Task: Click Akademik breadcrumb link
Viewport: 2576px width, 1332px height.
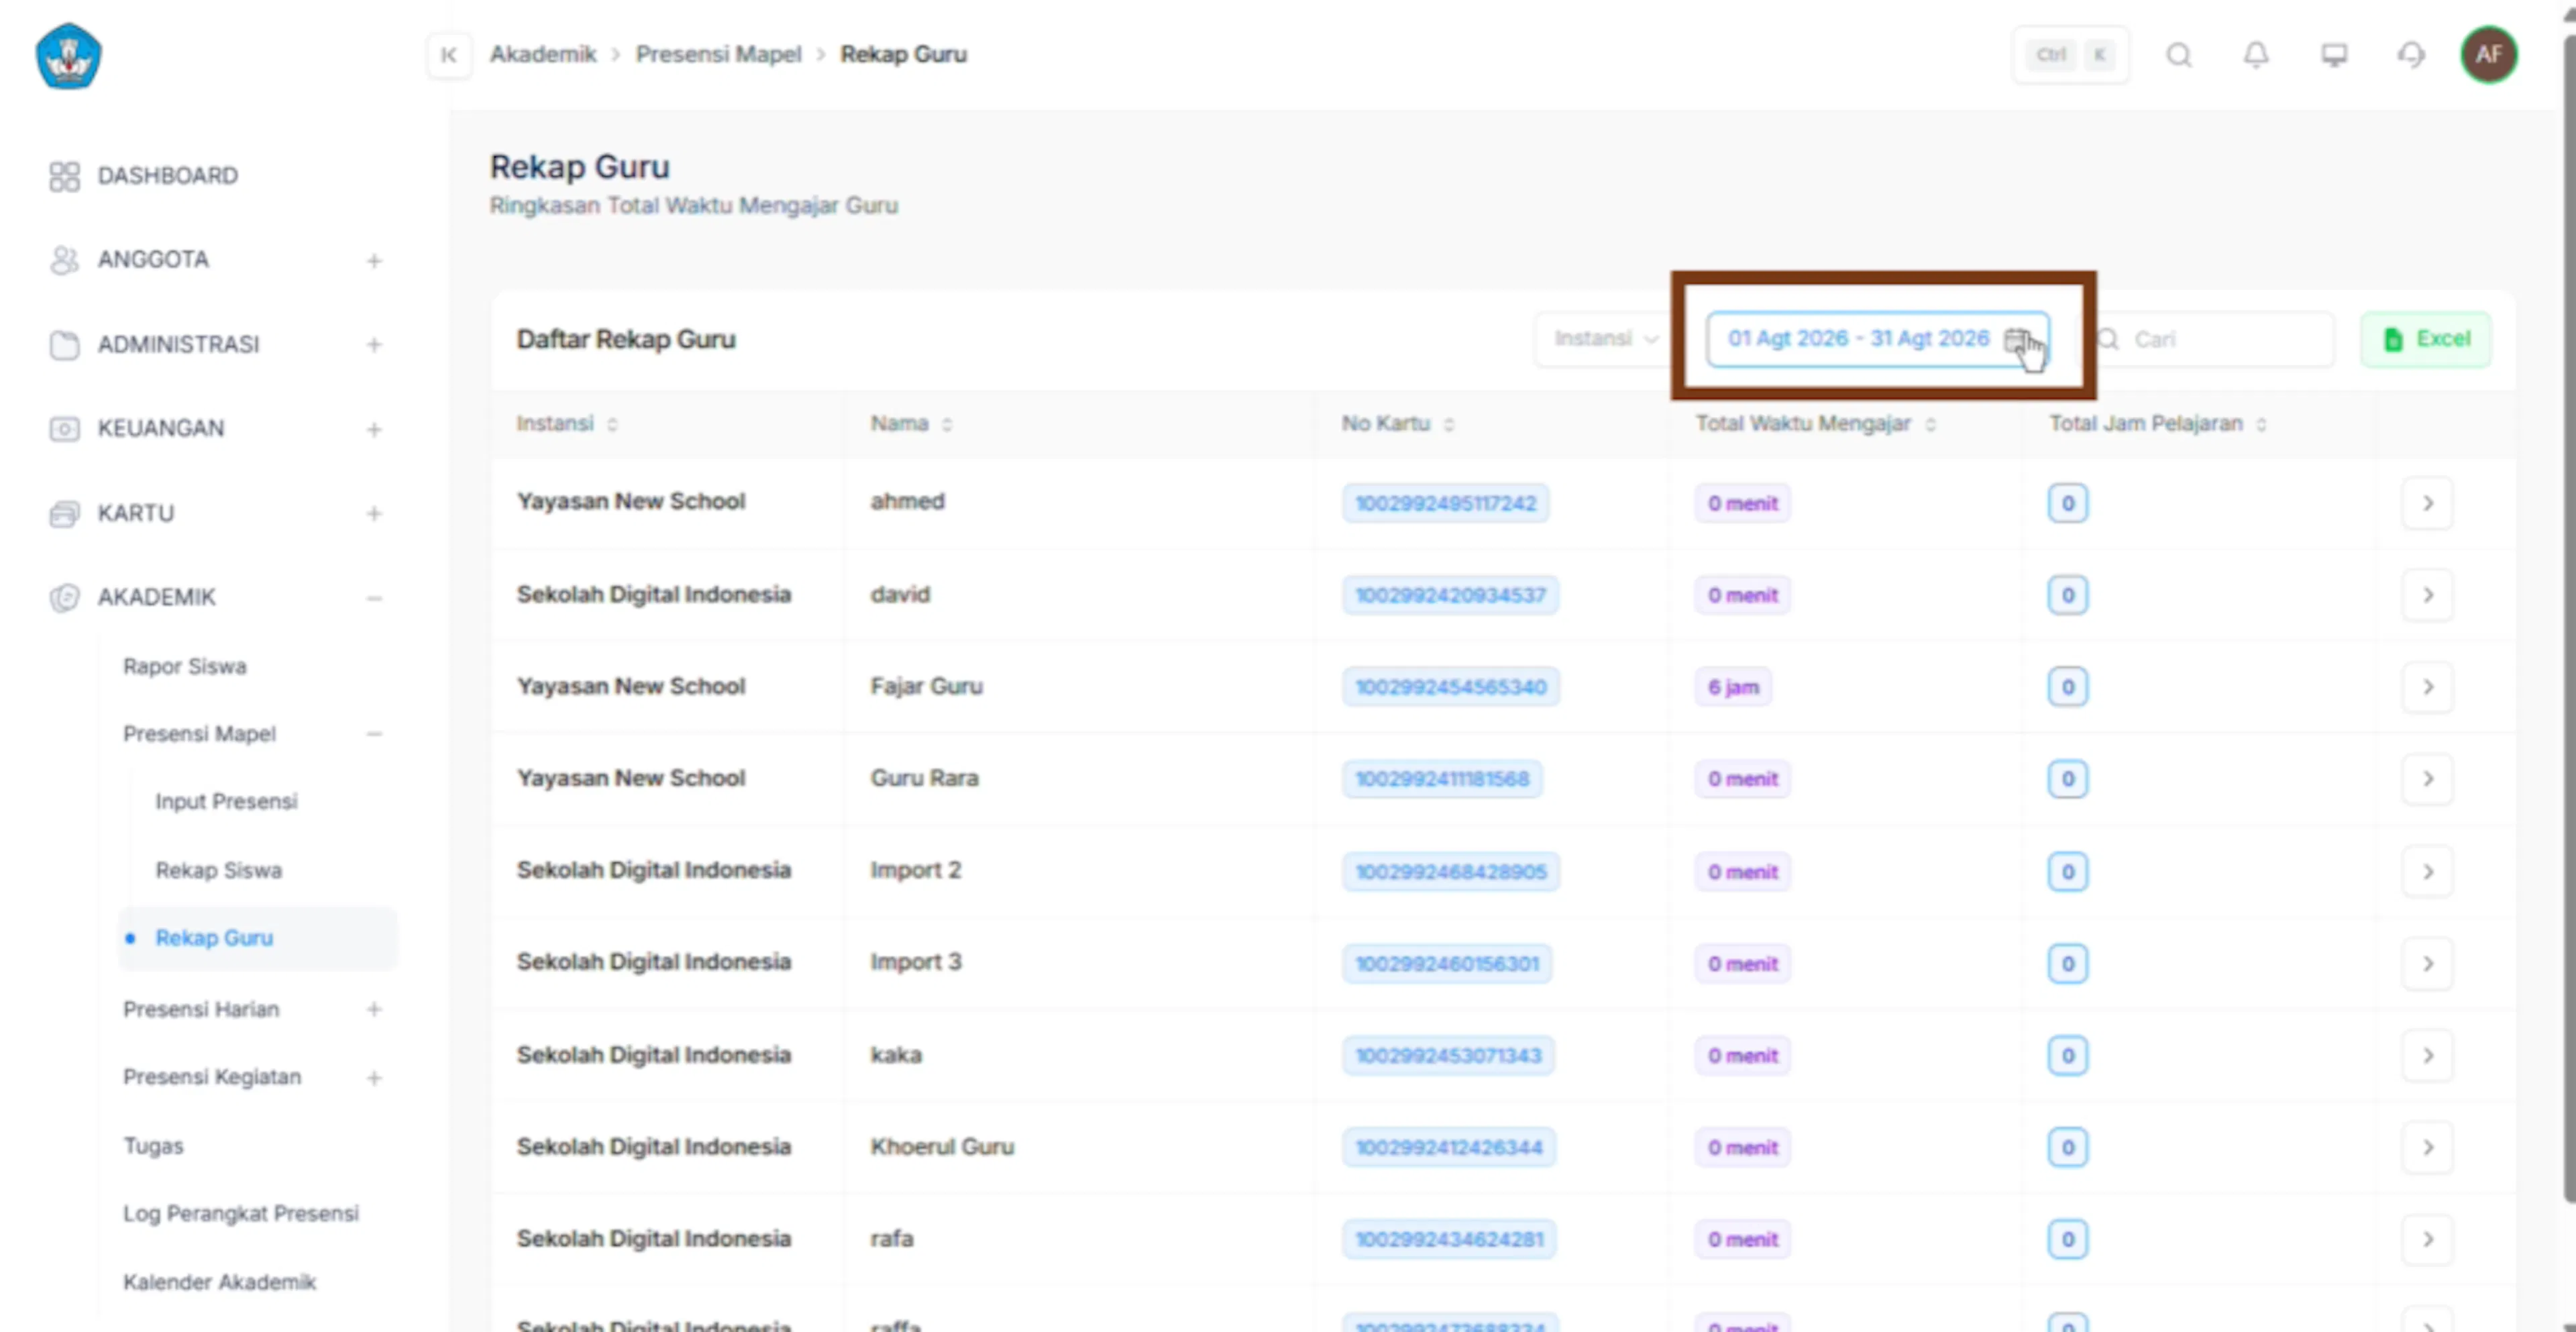Action: coord(543,55)
